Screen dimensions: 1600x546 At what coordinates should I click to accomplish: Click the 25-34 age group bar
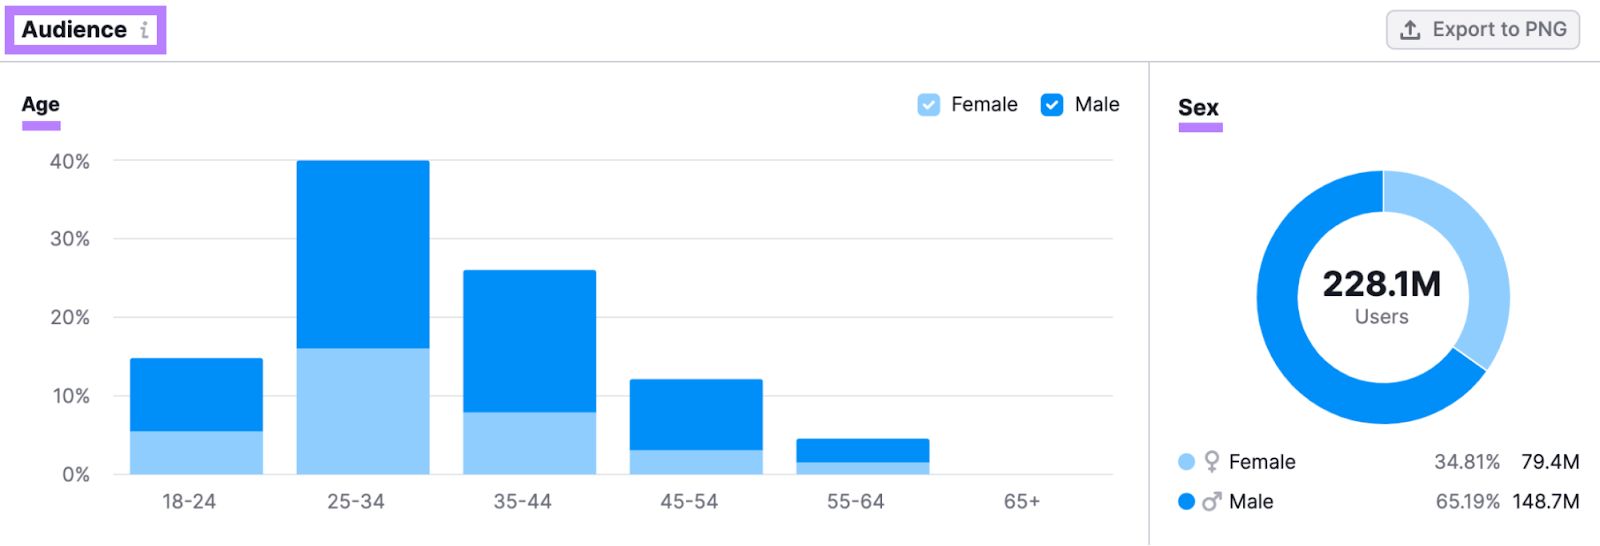[363, 317]
